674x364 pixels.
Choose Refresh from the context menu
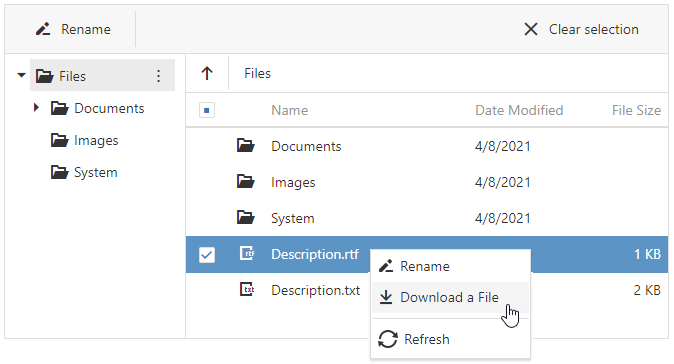tap(450, 340)
